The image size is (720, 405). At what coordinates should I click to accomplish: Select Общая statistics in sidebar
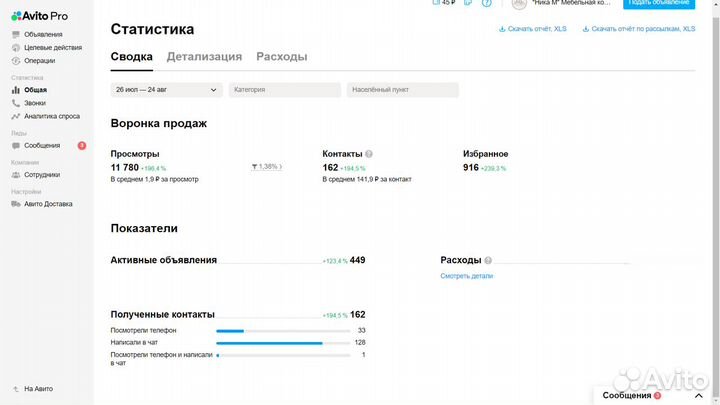[x=35, y=90]
